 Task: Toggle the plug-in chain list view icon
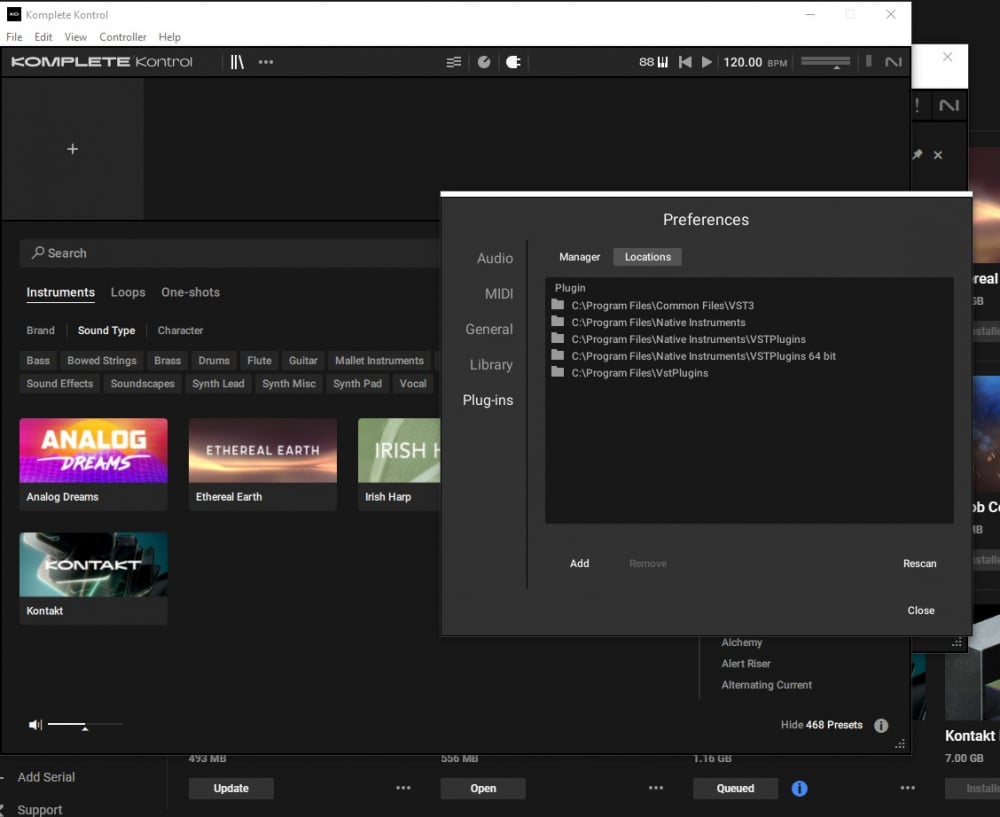click(x=453, y=62)
